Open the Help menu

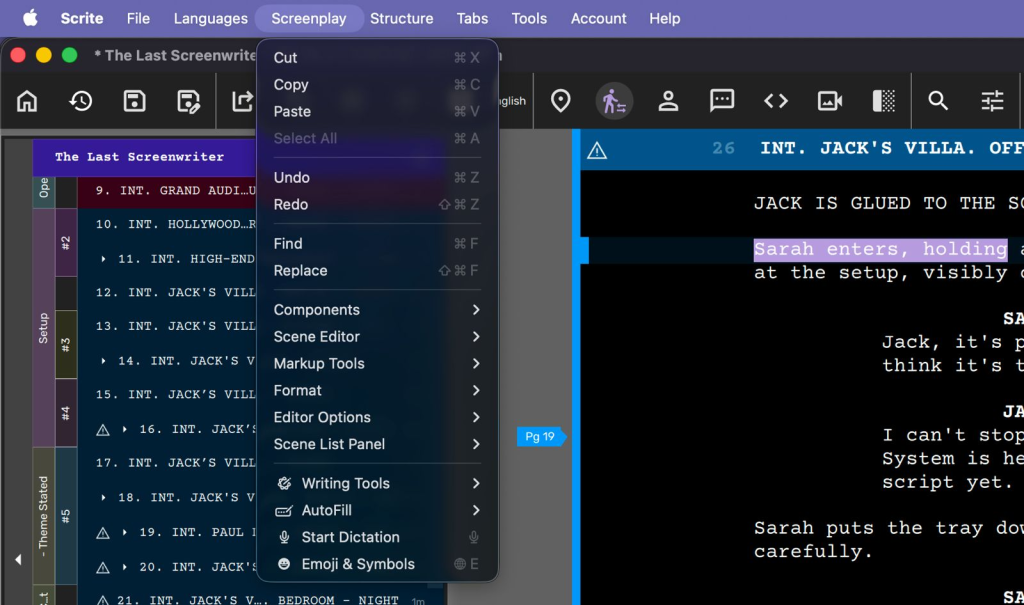pos(664,18)
